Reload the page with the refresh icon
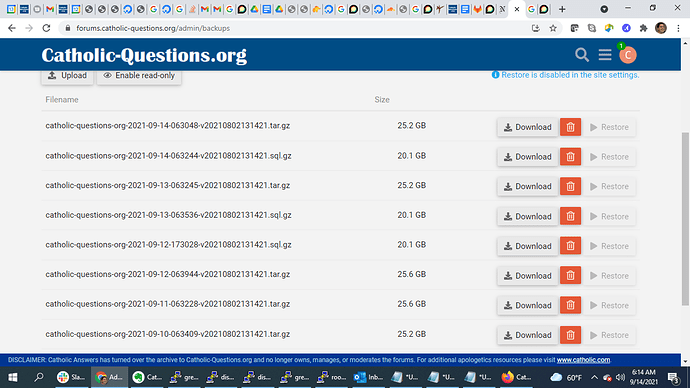This screenshot has height=388, width=690. (46, 28)
